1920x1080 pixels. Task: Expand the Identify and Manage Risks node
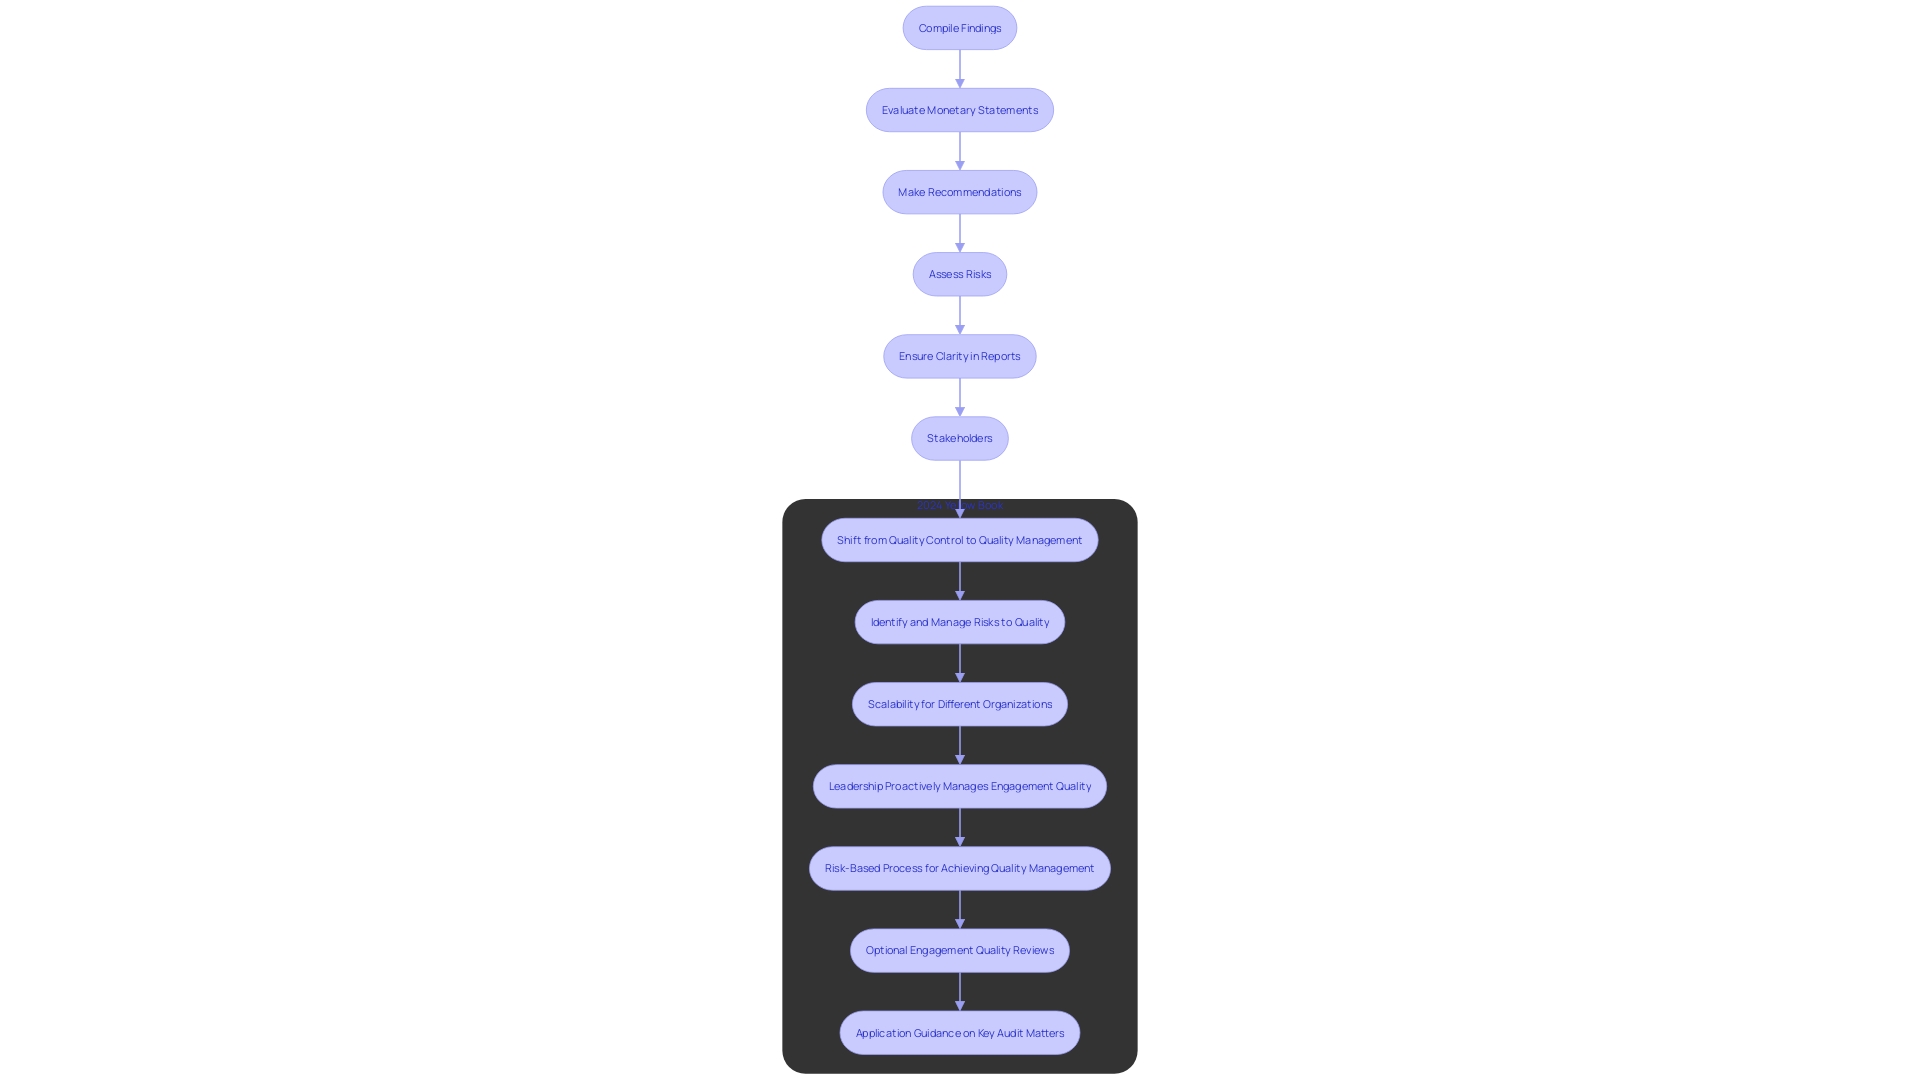960,621
